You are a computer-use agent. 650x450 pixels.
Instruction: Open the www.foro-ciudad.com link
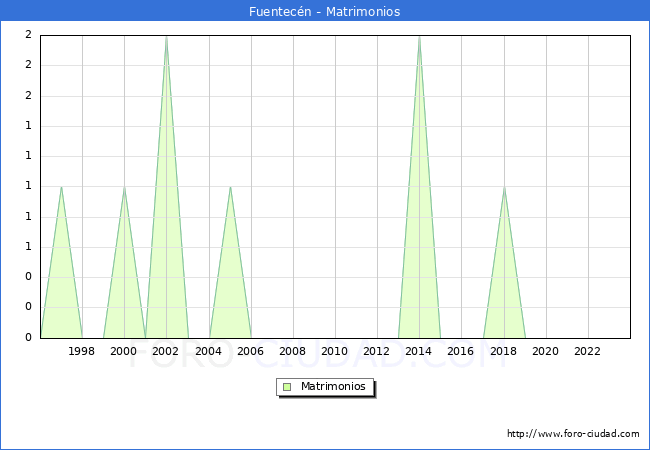pyautogui.click(x=573, y=434)
